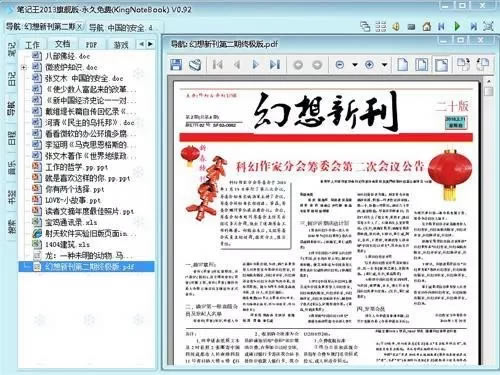The image size is (500, 375).
Task: Open the bottom vertical sidebar tab below 书签
Action: 12,226
